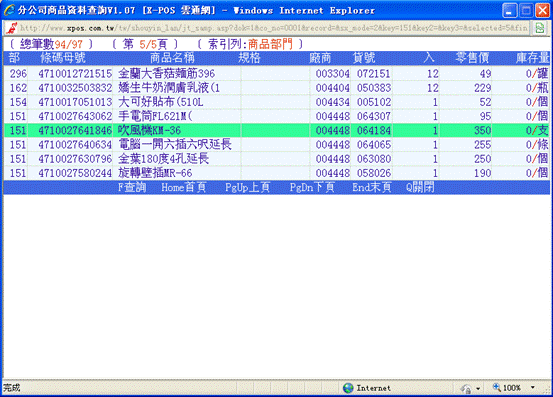This screenshot has height=397, width=553.
Task: Click the 零售價 column header
Action: tap(472, 58)
